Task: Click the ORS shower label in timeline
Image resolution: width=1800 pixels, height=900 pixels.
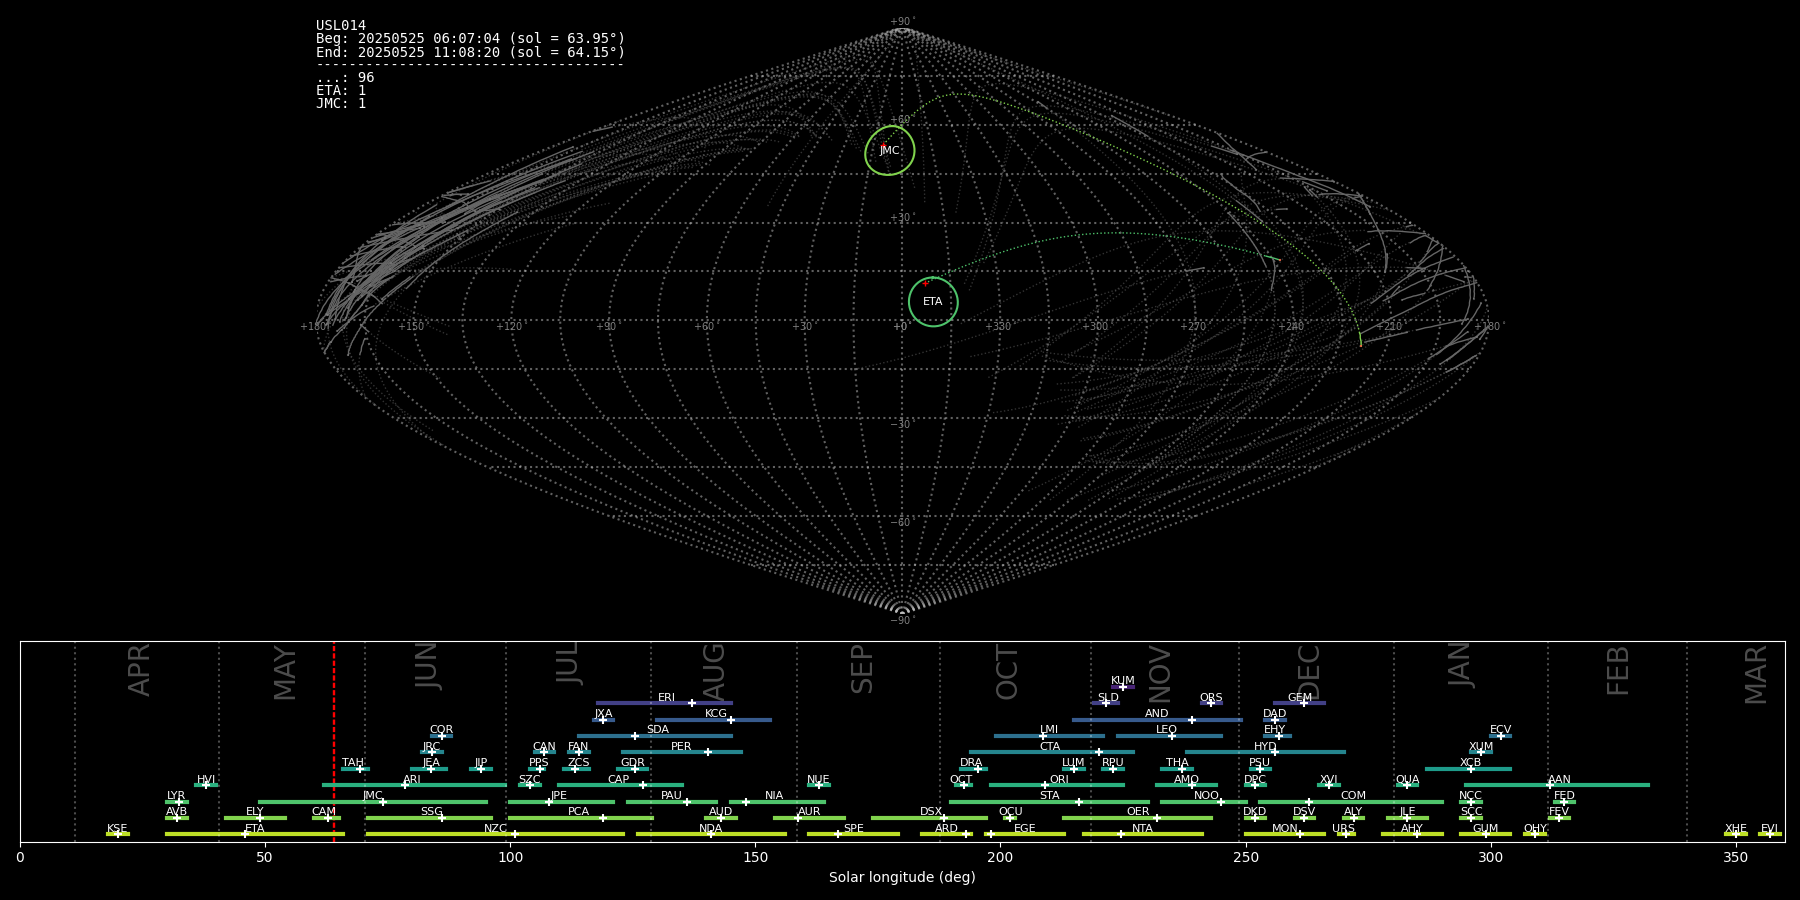Action: pos(1211,698)
